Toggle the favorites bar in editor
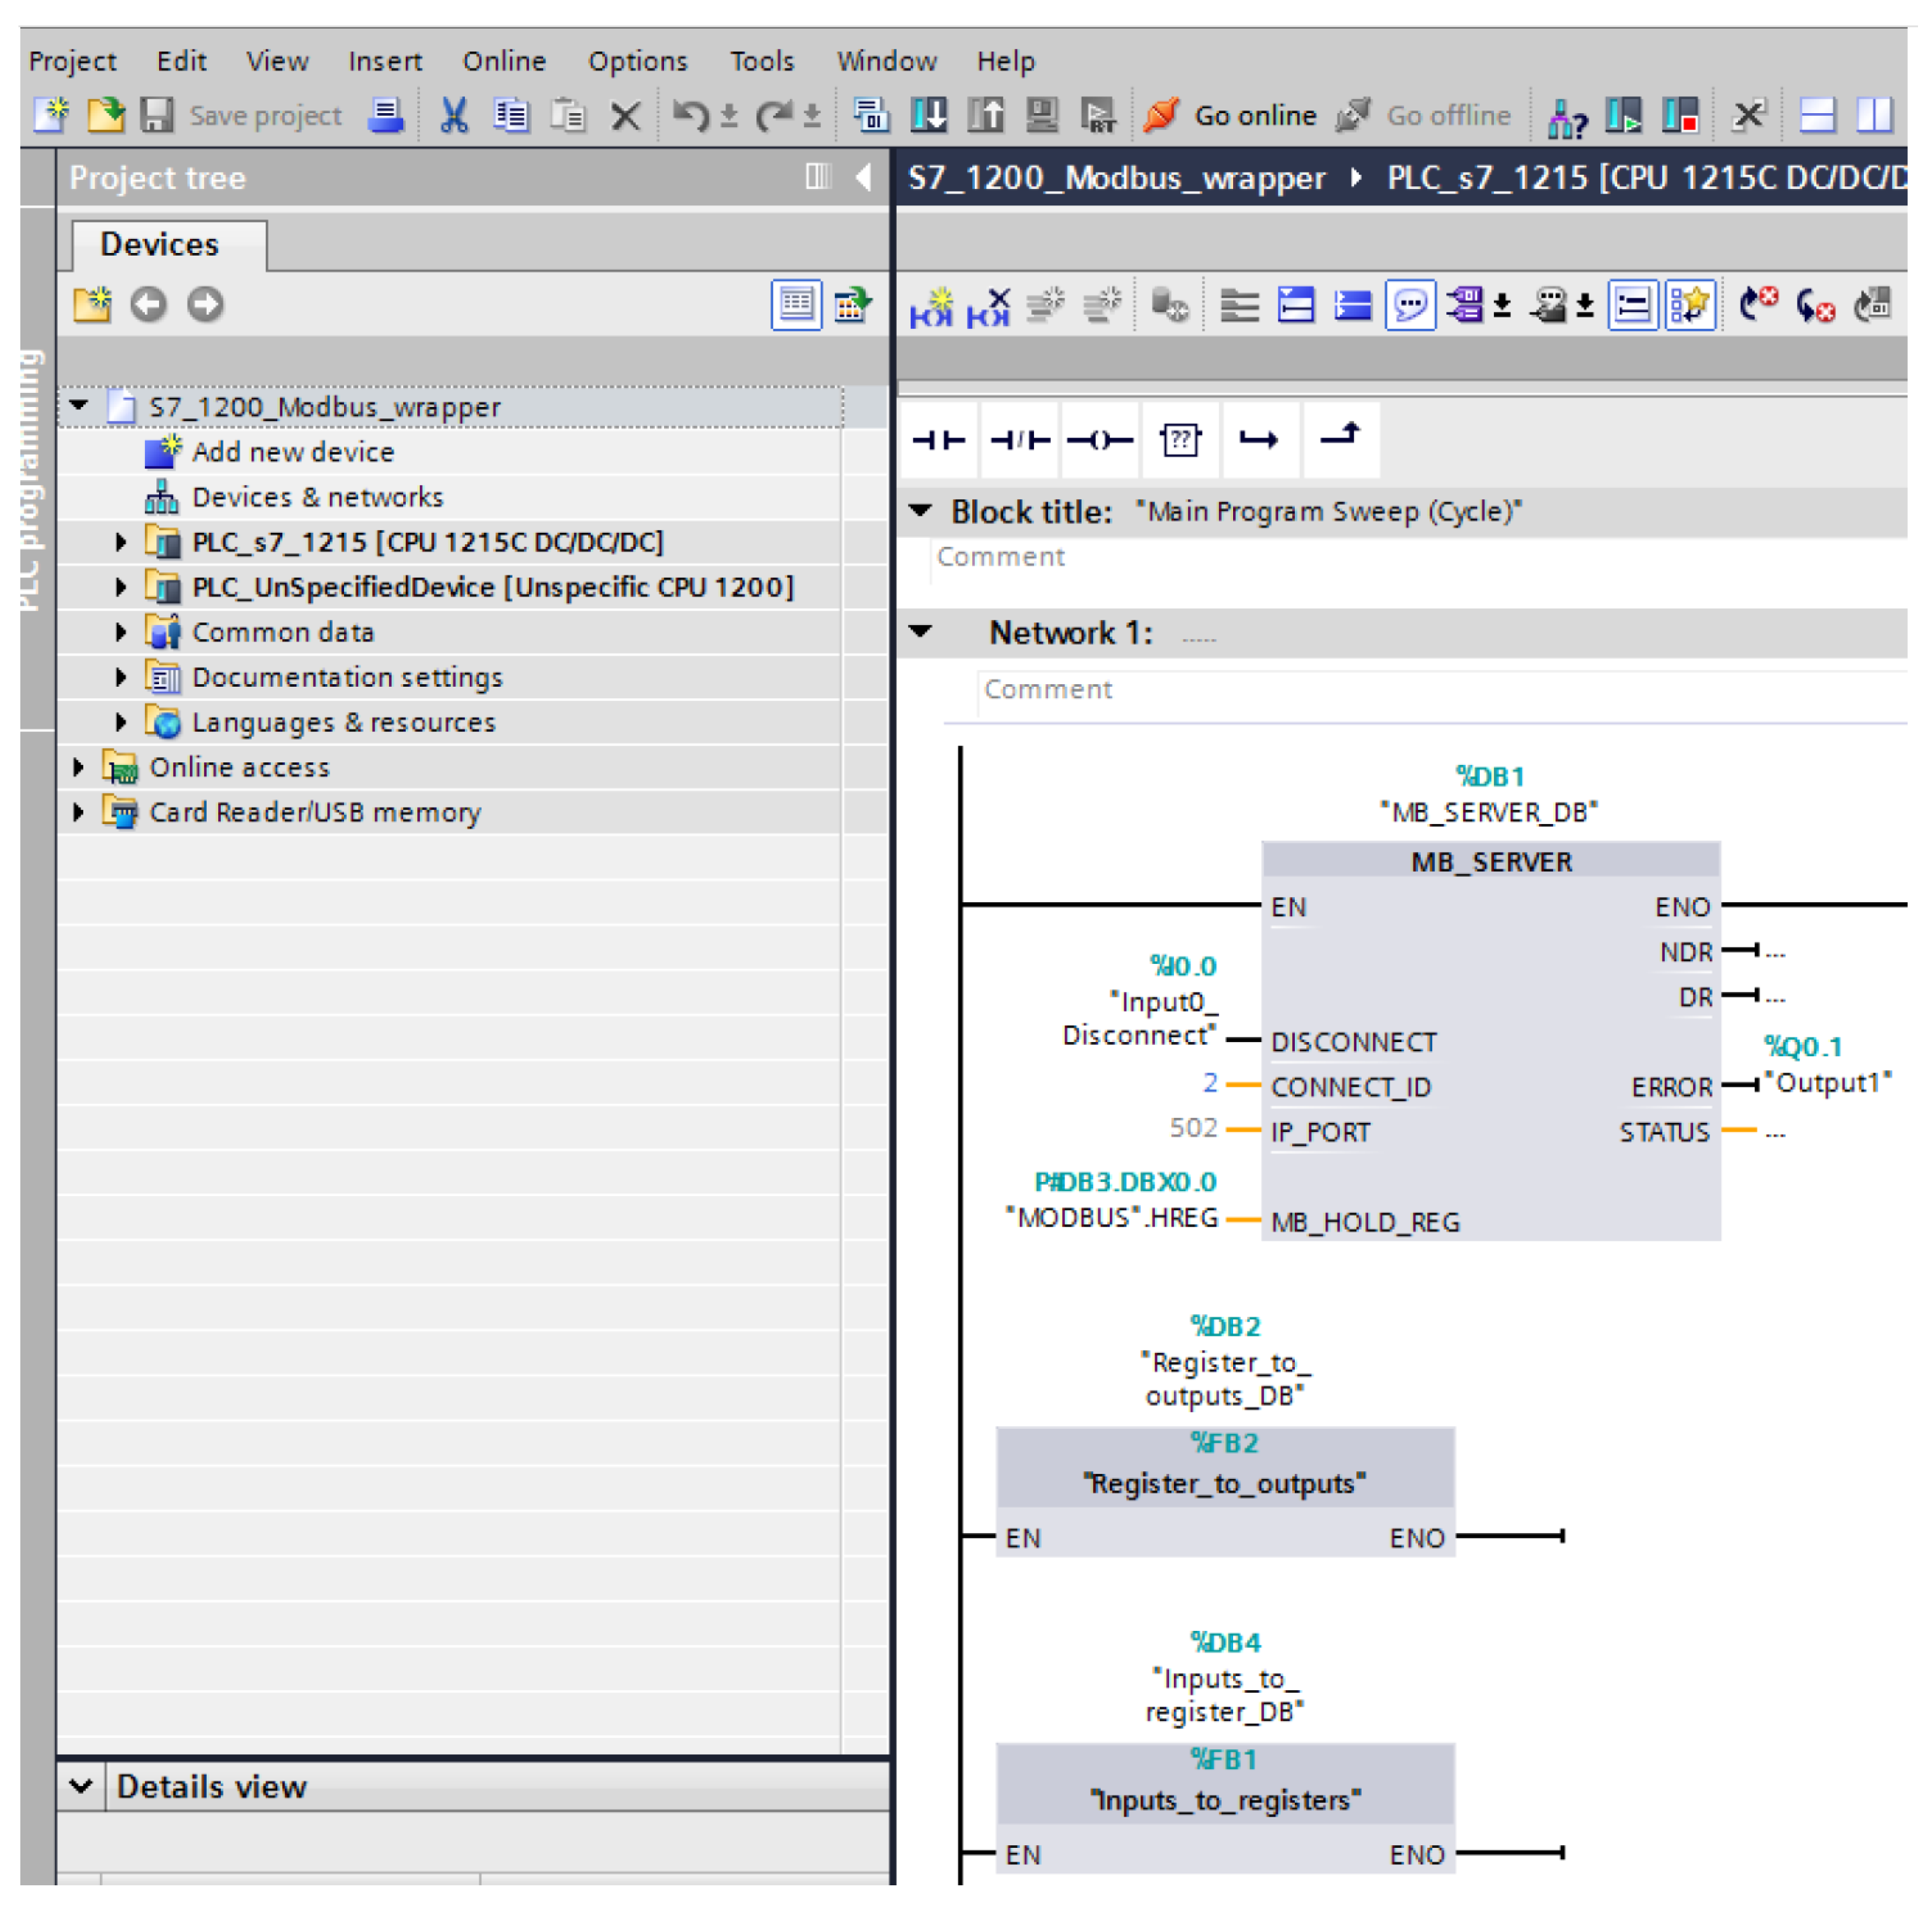The height and width of the screenshot is (1912, 1932). click(x=1689, y=305)
